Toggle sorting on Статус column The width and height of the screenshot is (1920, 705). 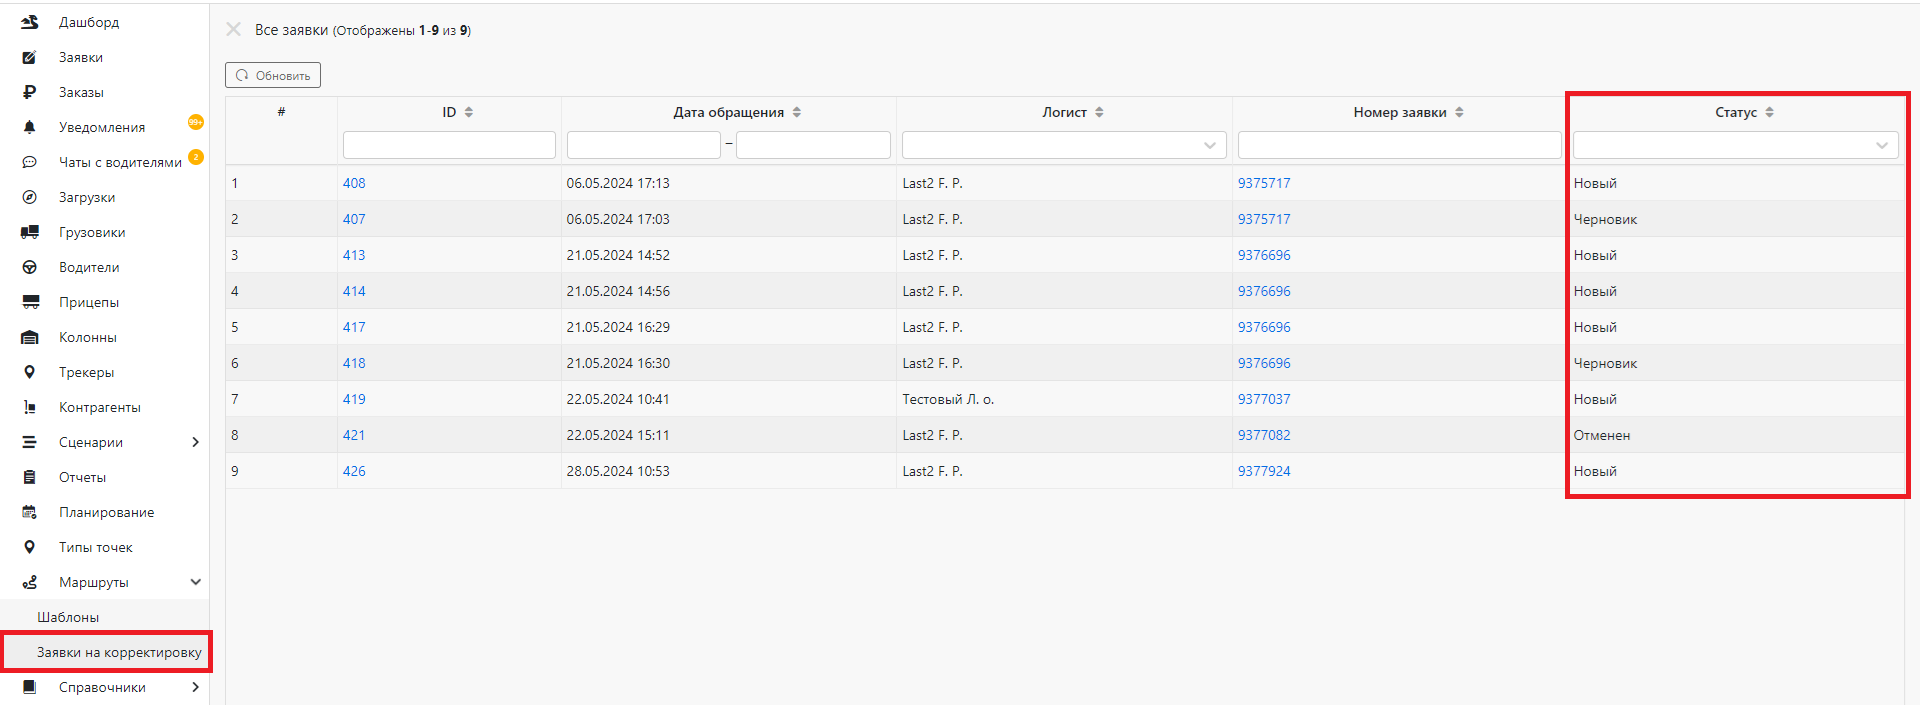tap(1769, 112)
